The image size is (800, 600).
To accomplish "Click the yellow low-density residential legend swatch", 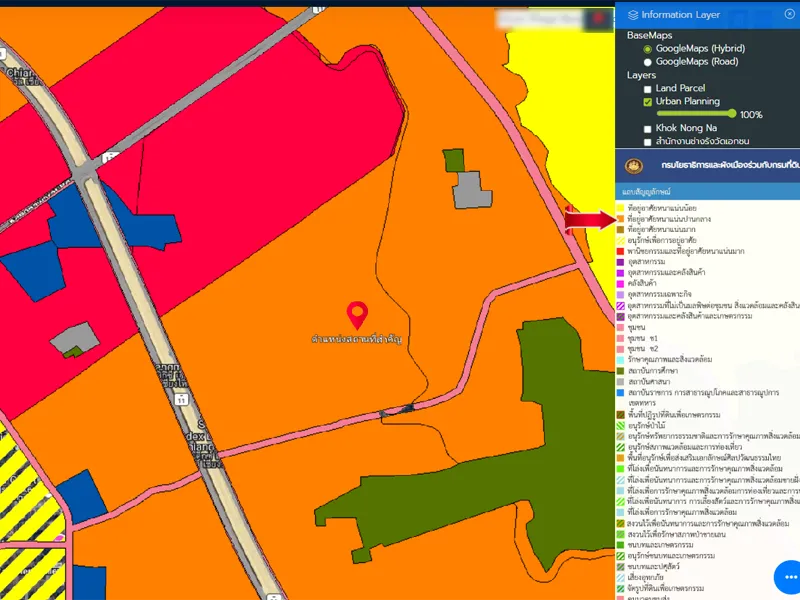I will tap(621, 207).
